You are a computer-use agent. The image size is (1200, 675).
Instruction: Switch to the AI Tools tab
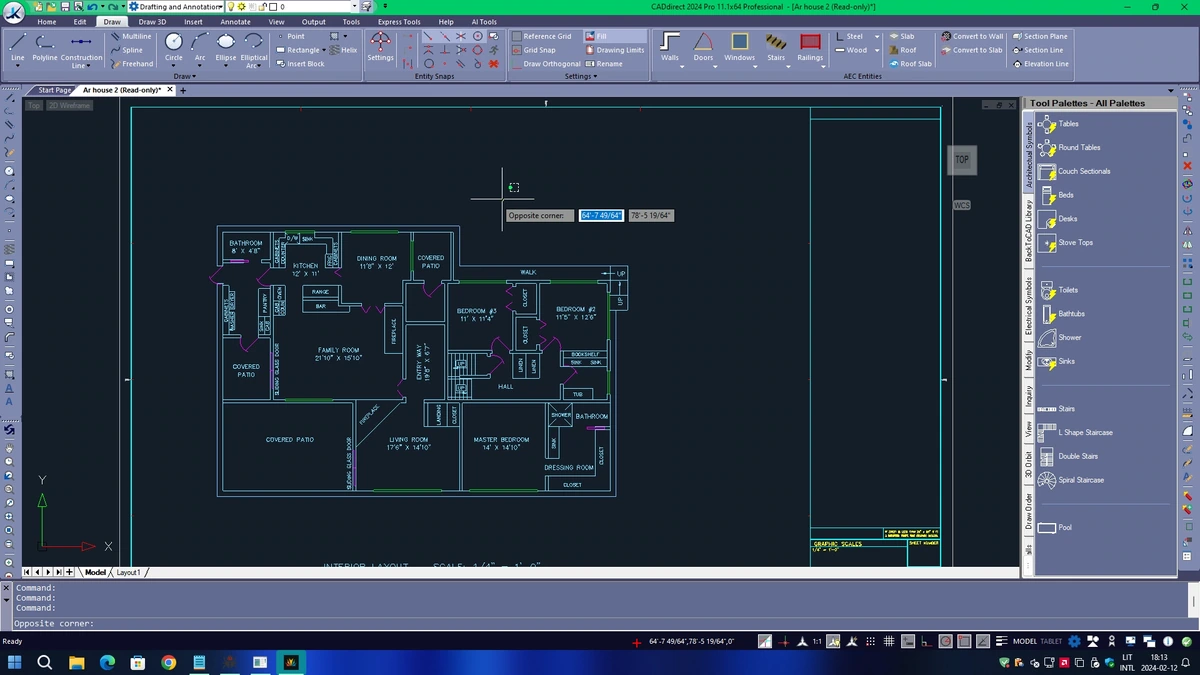(484, 21)
